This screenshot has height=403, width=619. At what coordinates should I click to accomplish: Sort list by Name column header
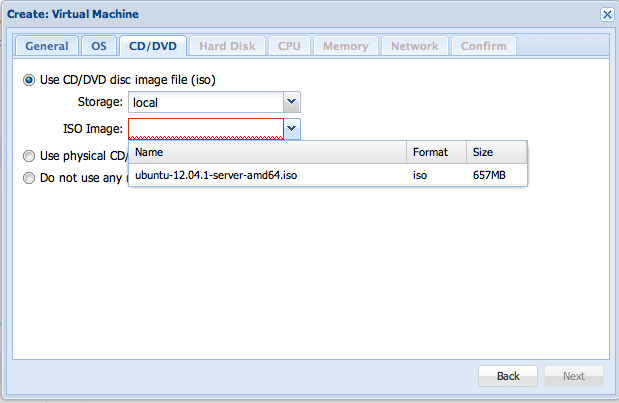267,152
